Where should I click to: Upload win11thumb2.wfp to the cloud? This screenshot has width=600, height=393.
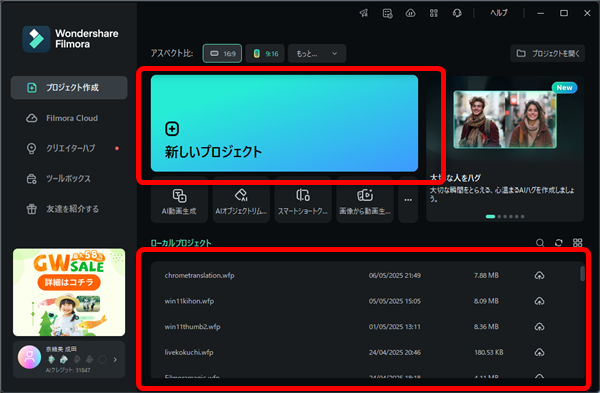(x=539, y=327)
